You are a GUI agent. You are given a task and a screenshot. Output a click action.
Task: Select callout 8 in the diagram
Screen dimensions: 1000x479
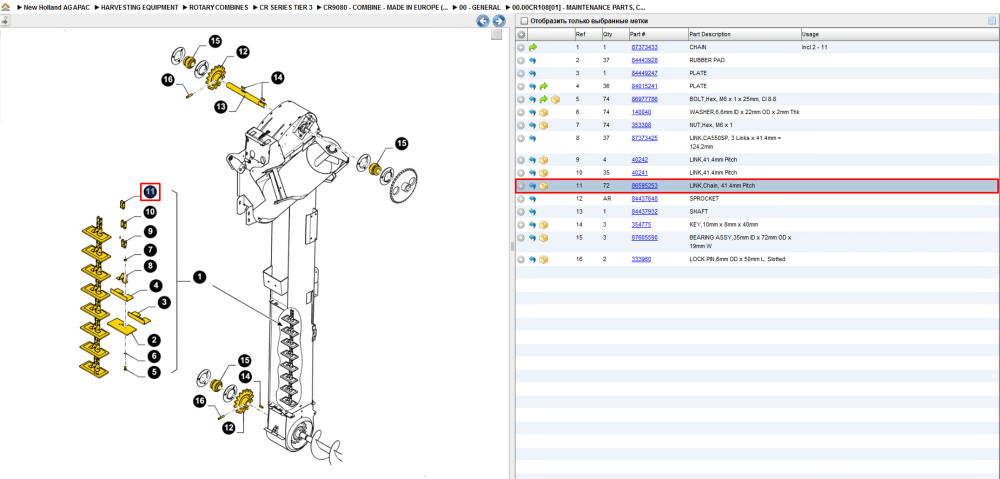click(149, 265)
